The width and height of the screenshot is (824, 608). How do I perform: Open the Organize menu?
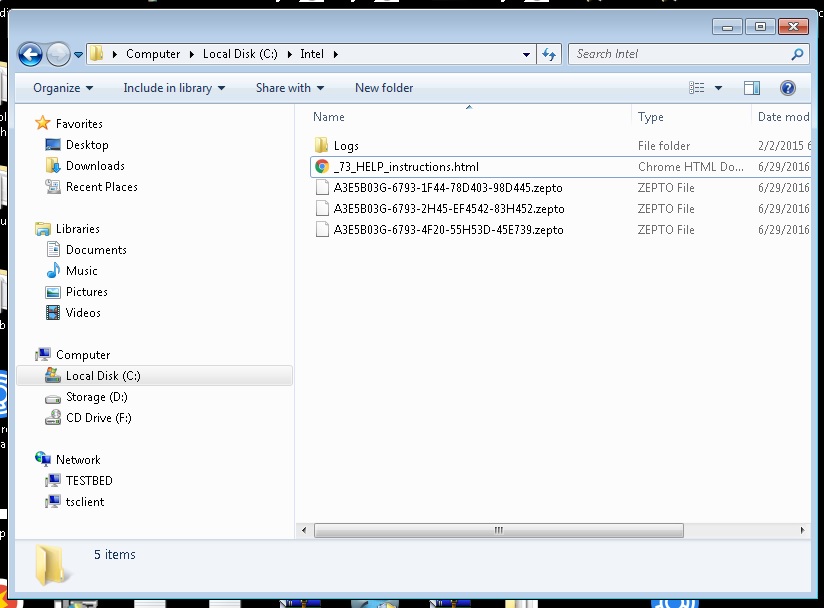click(63, 88)
